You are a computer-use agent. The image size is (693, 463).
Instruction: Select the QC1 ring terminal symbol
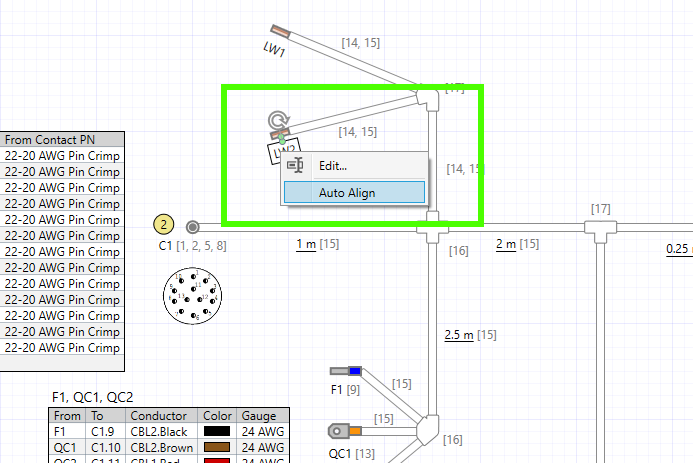tap(345, 431)
